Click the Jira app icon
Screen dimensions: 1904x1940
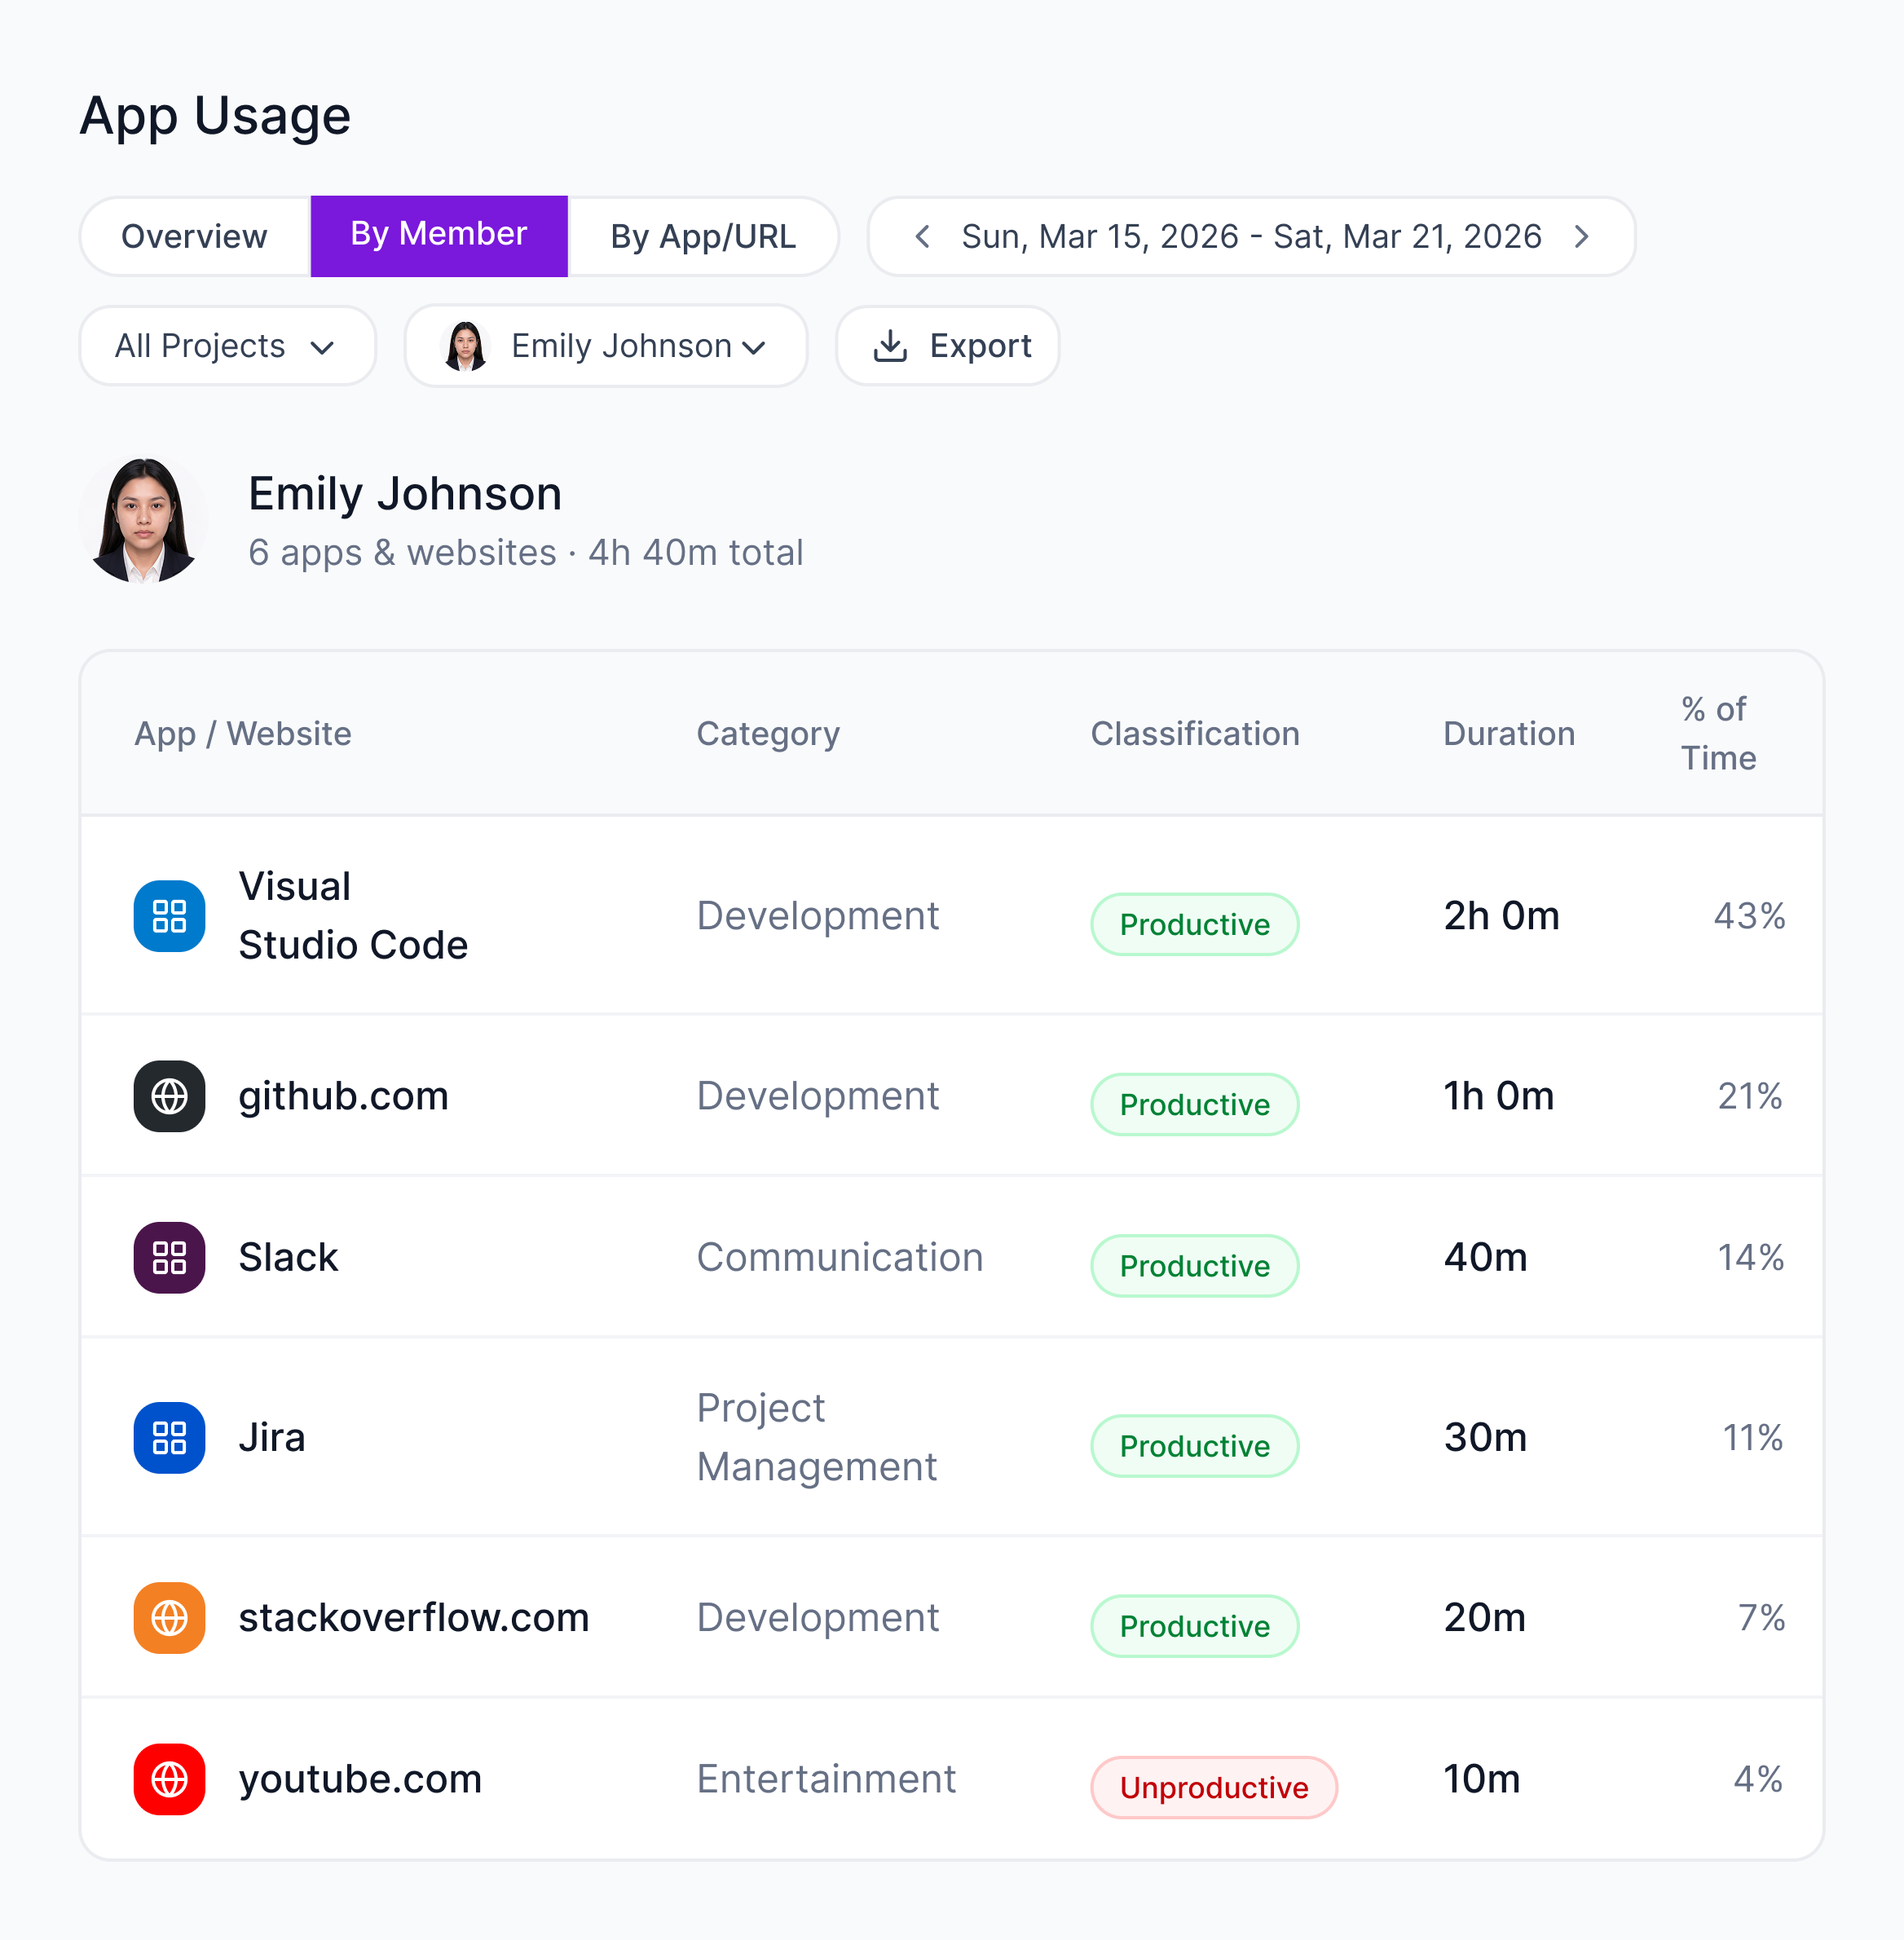coord(169,1438)
